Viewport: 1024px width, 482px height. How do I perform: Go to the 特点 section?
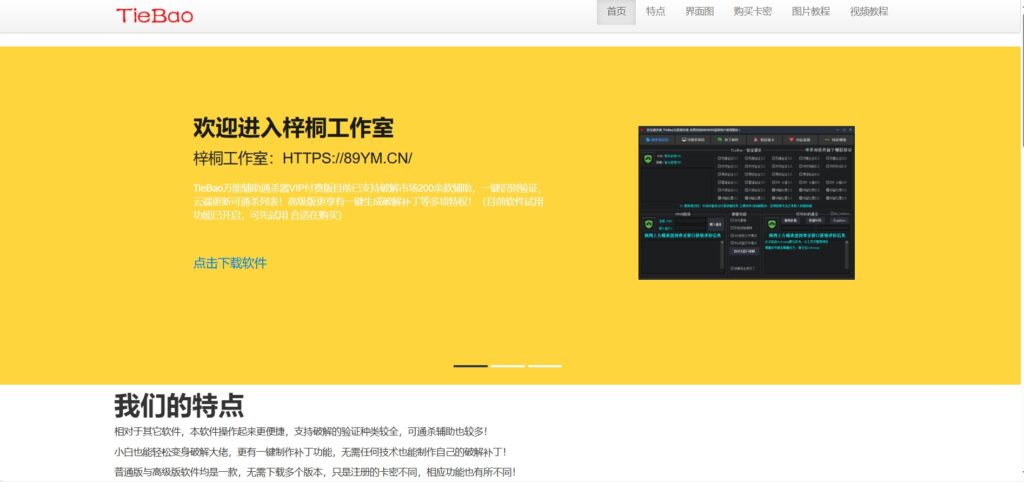[x=655, y=12]
